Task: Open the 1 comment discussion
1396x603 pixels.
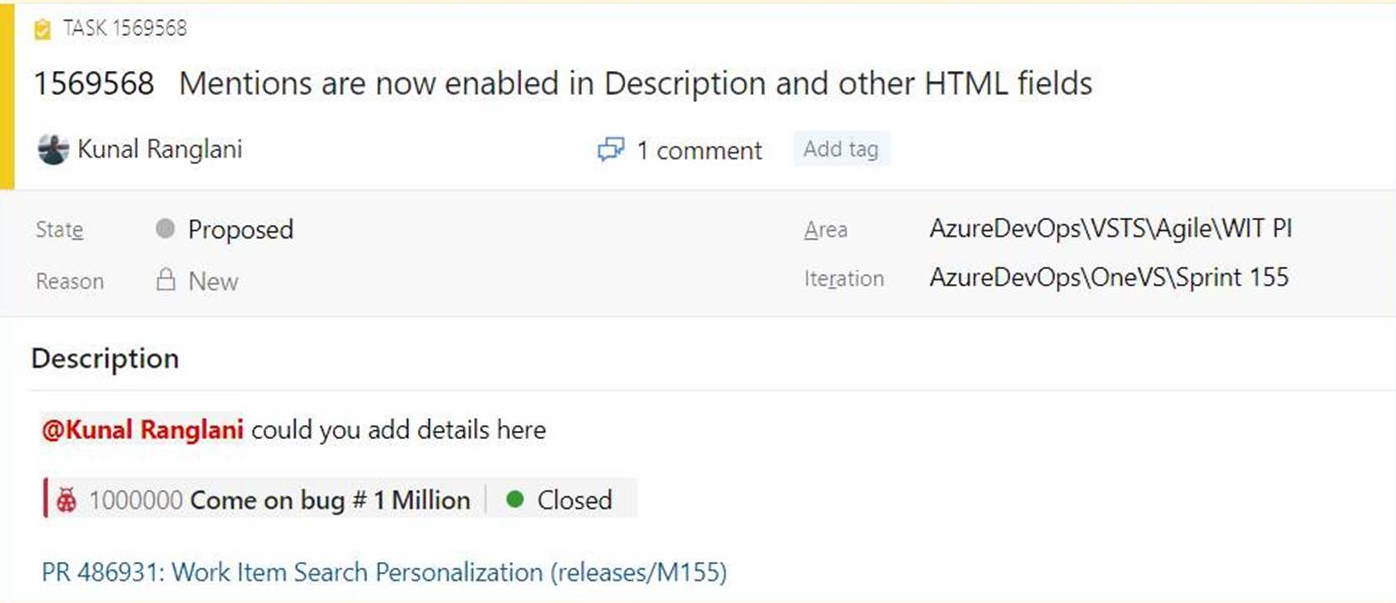Action: (x=698, y=150)
